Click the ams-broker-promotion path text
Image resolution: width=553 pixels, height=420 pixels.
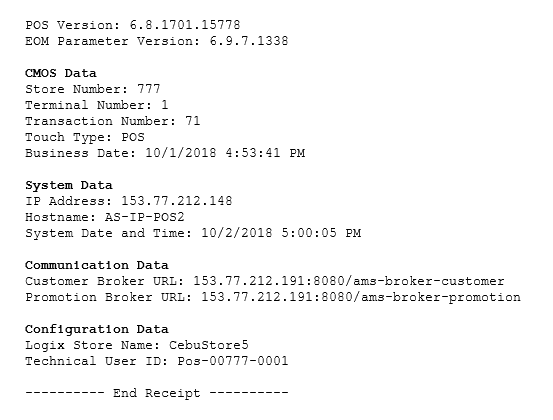tap(441, 297)
